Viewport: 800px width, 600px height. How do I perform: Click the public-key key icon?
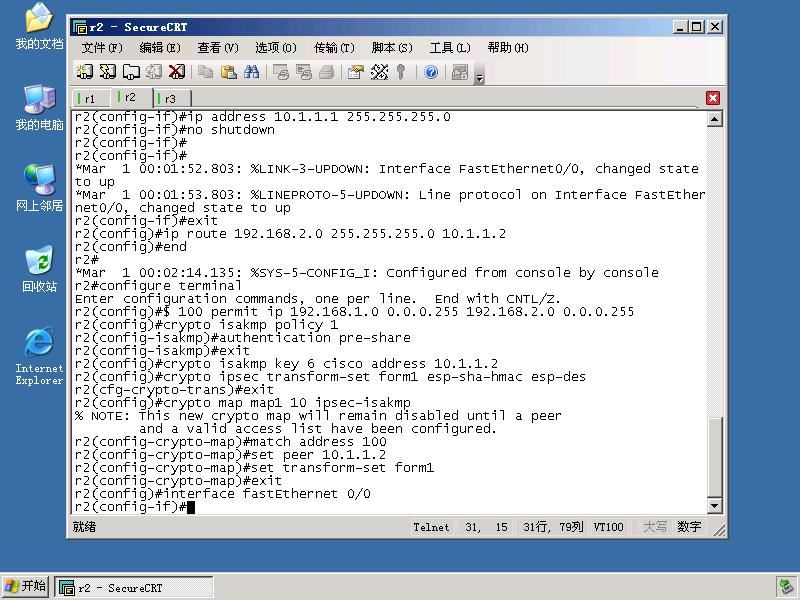pyautogui.click(x=401, y=72)
